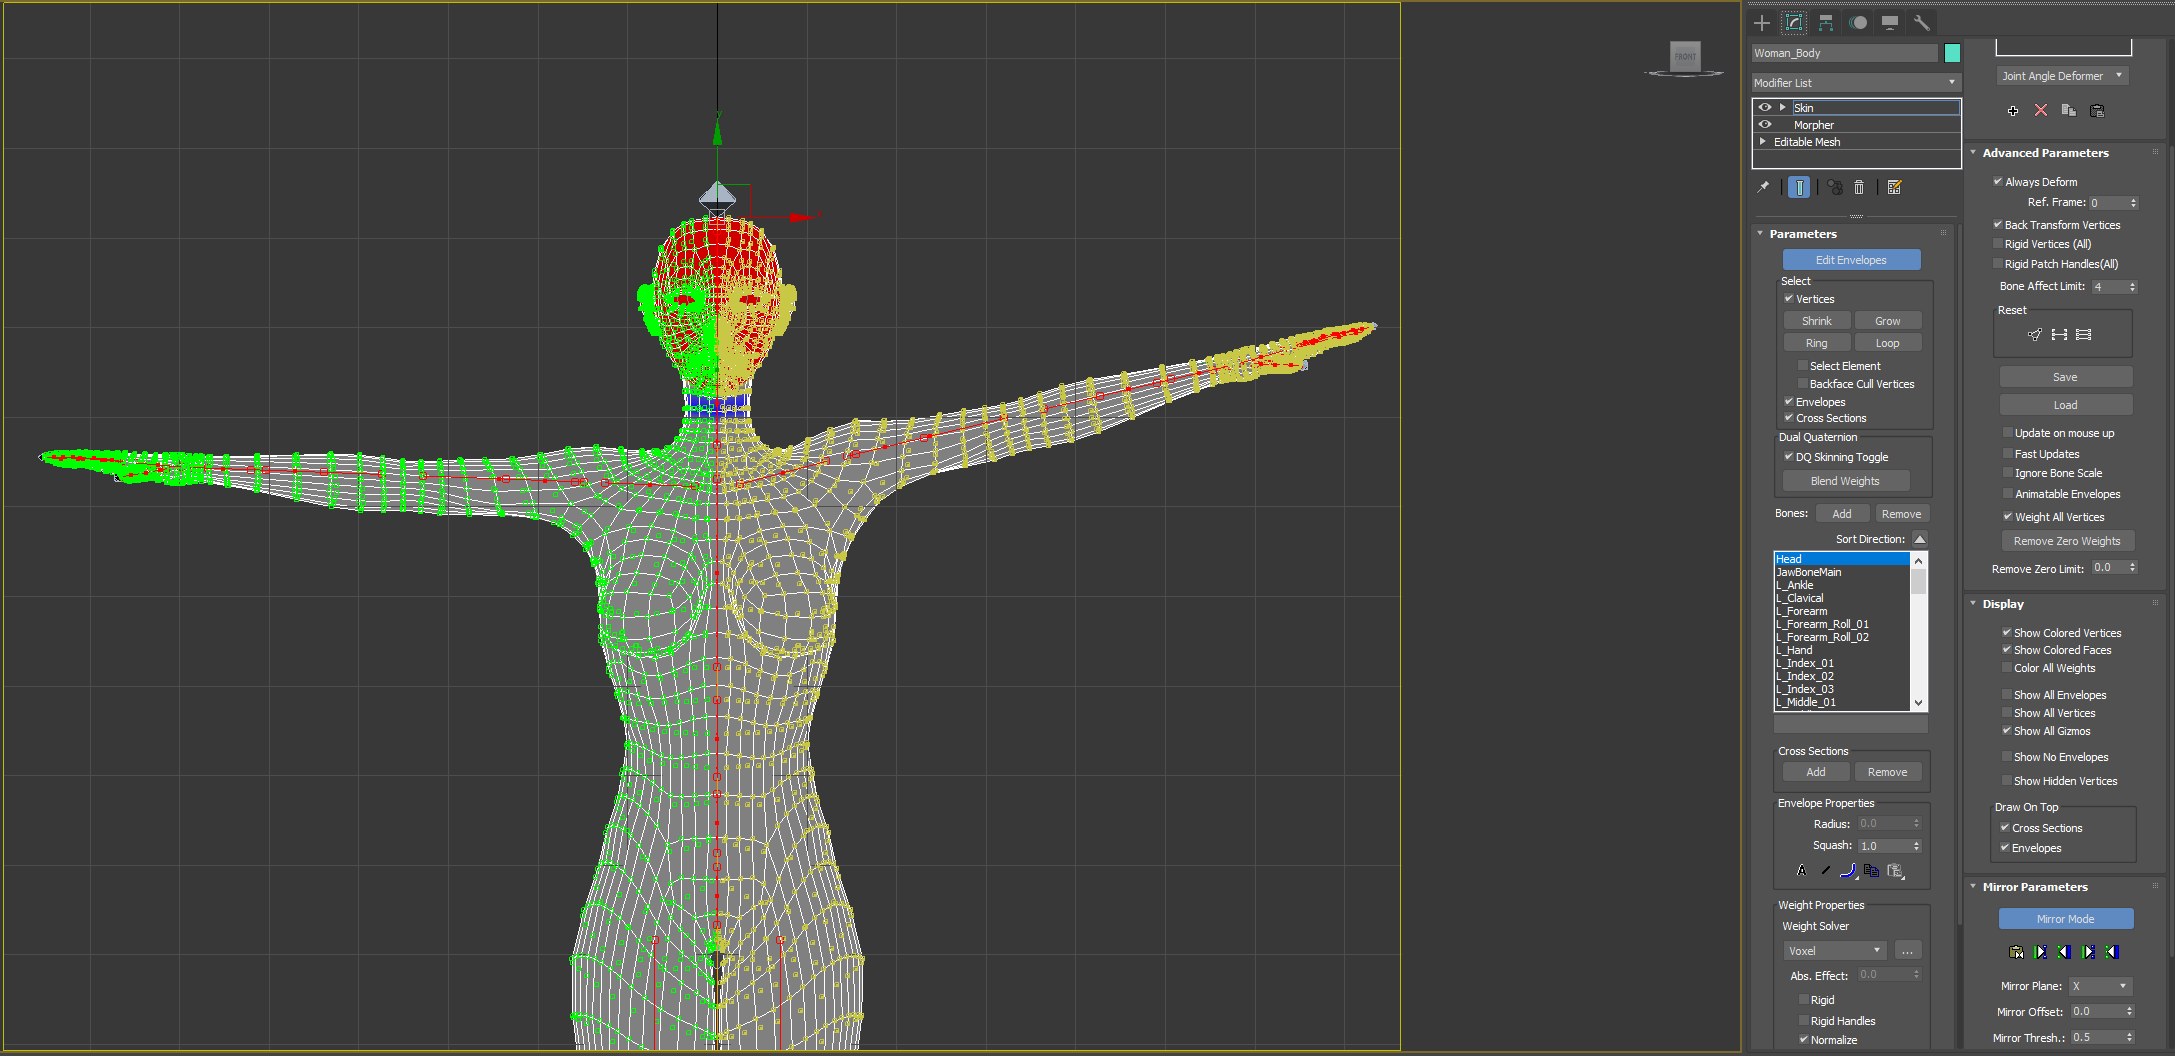Toggle Absolute/Relative envelope 'A' icon
The width and height of the screenshot is (2175, 1056).
(1802, 871)
